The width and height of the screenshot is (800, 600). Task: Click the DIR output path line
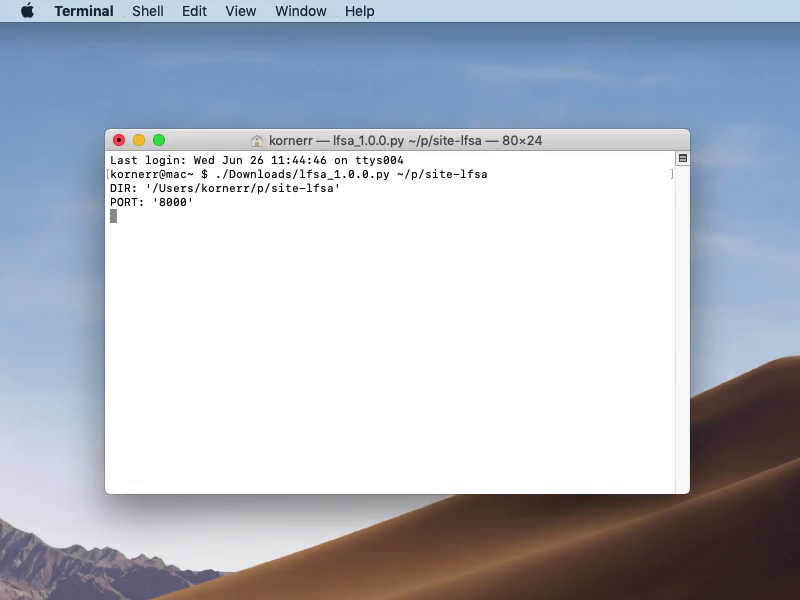point(225,188)
